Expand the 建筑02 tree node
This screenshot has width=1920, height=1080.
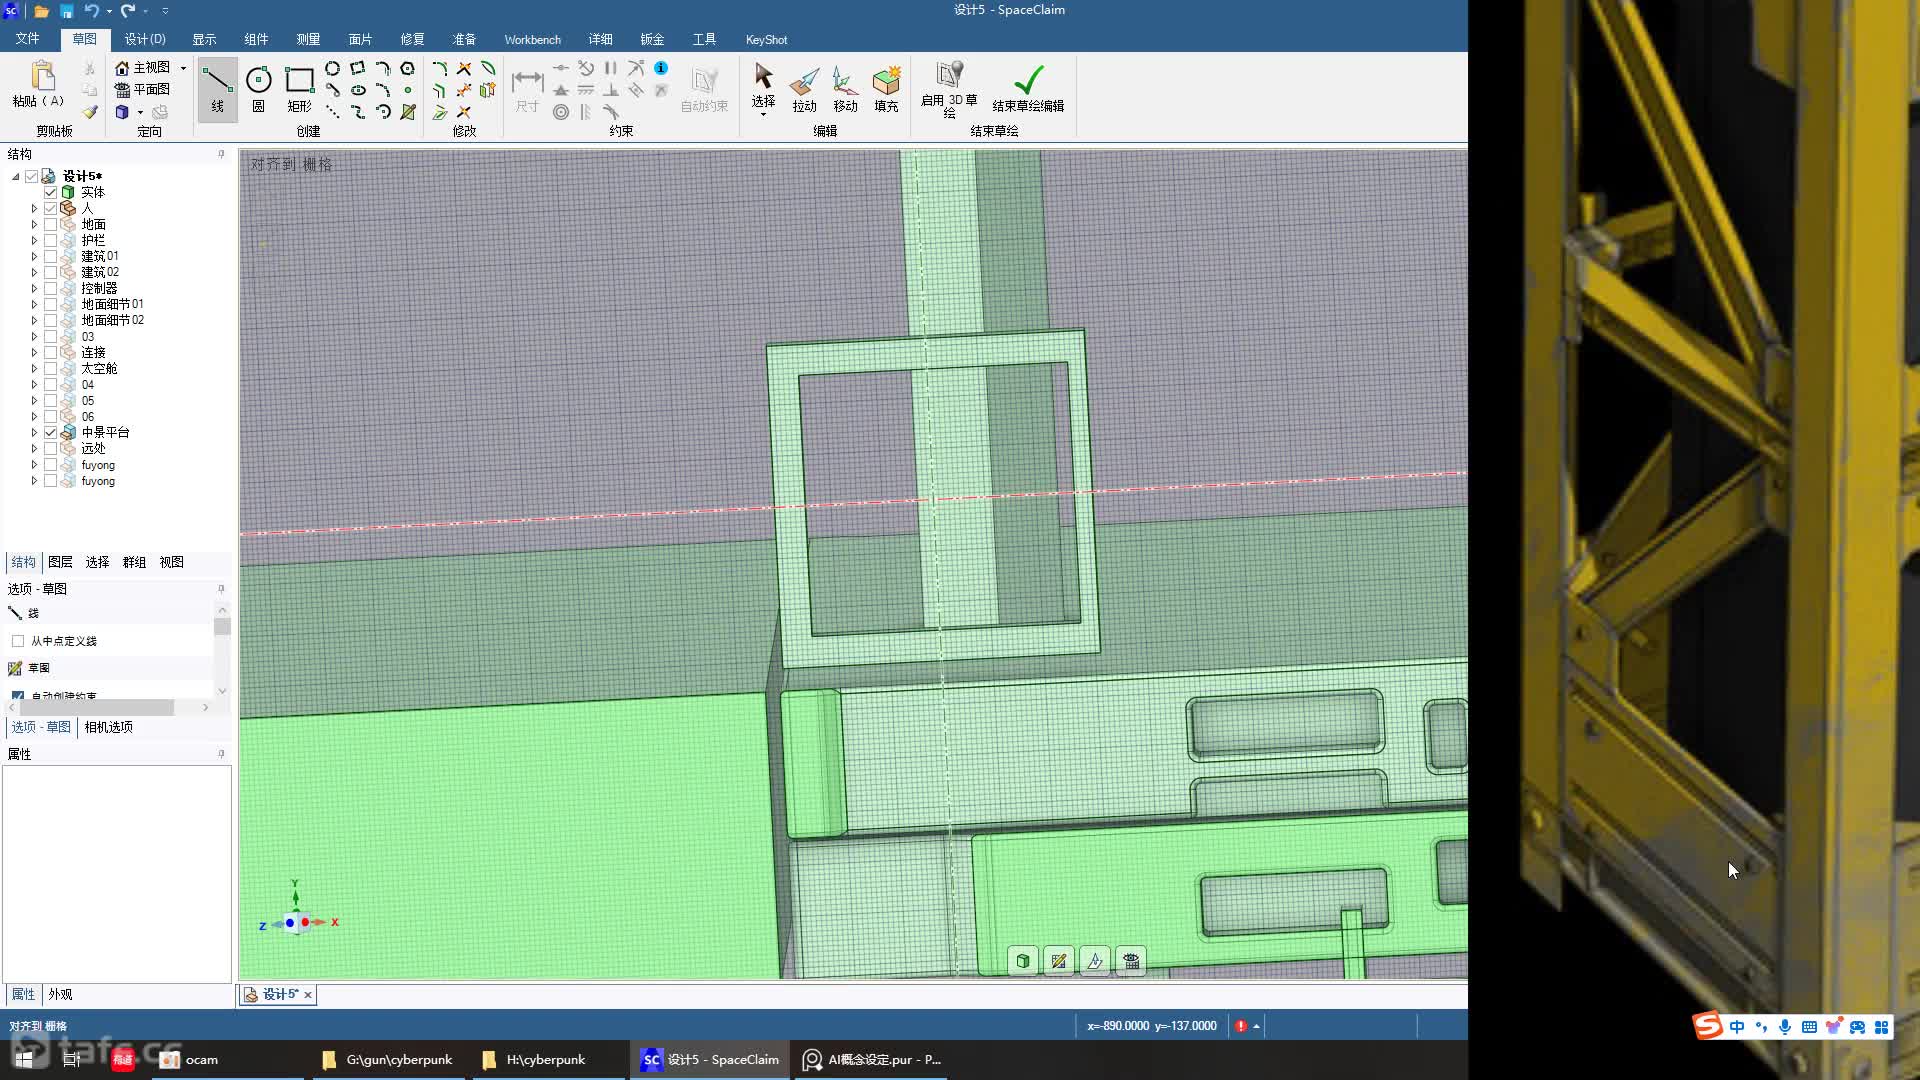click(34, 272)
